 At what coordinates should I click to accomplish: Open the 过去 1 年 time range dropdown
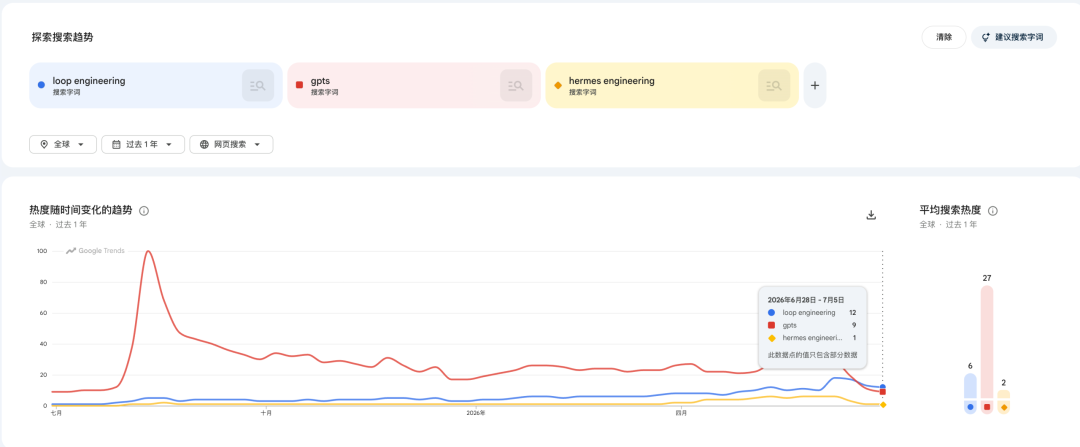(x=143, y=145)
